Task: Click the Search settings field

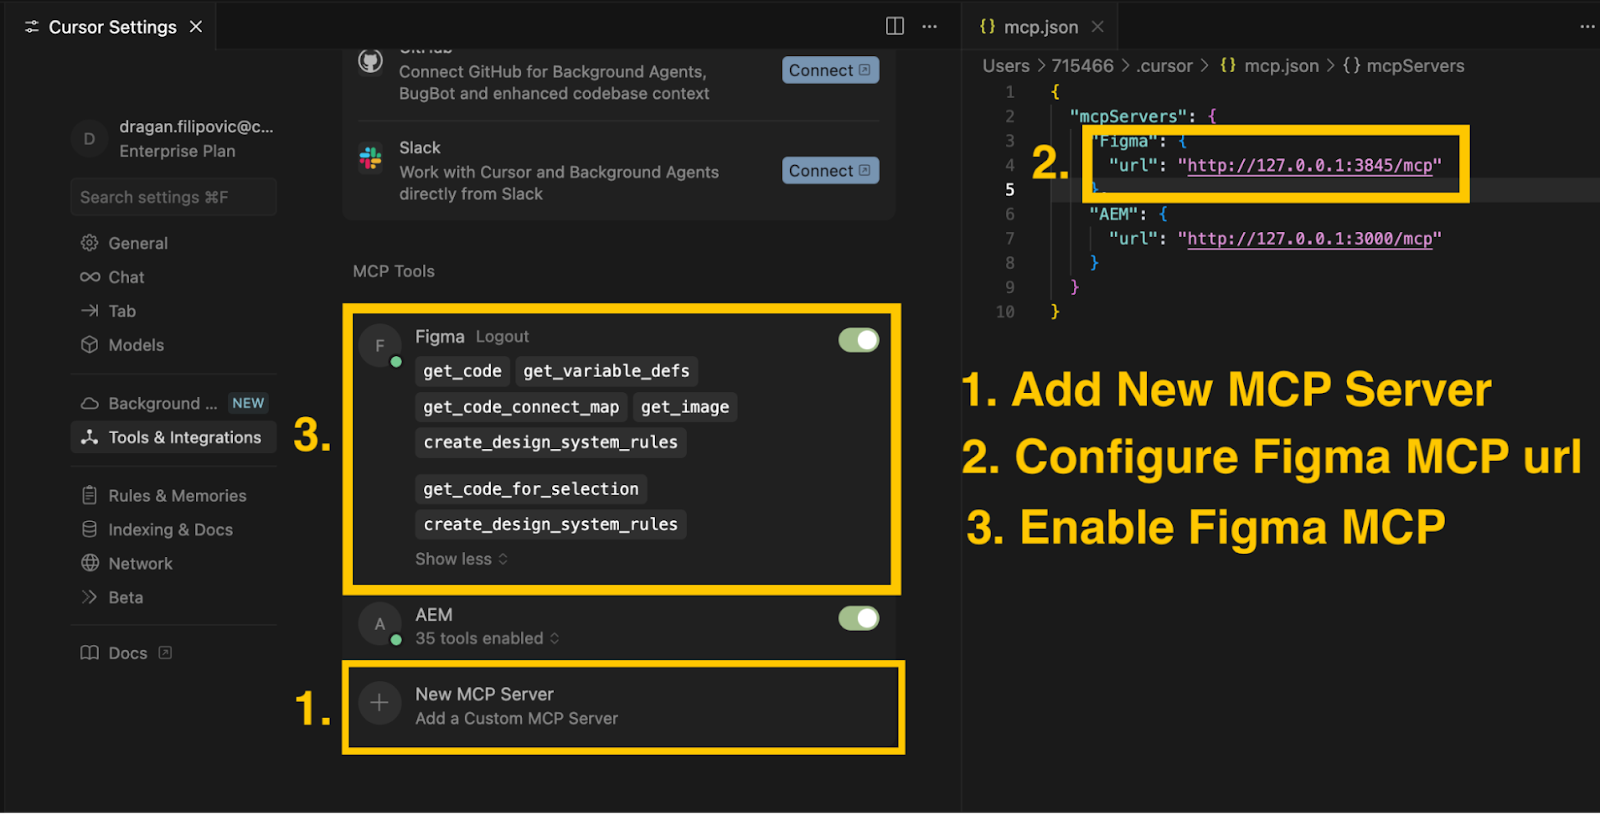Action: click(174, 197)
